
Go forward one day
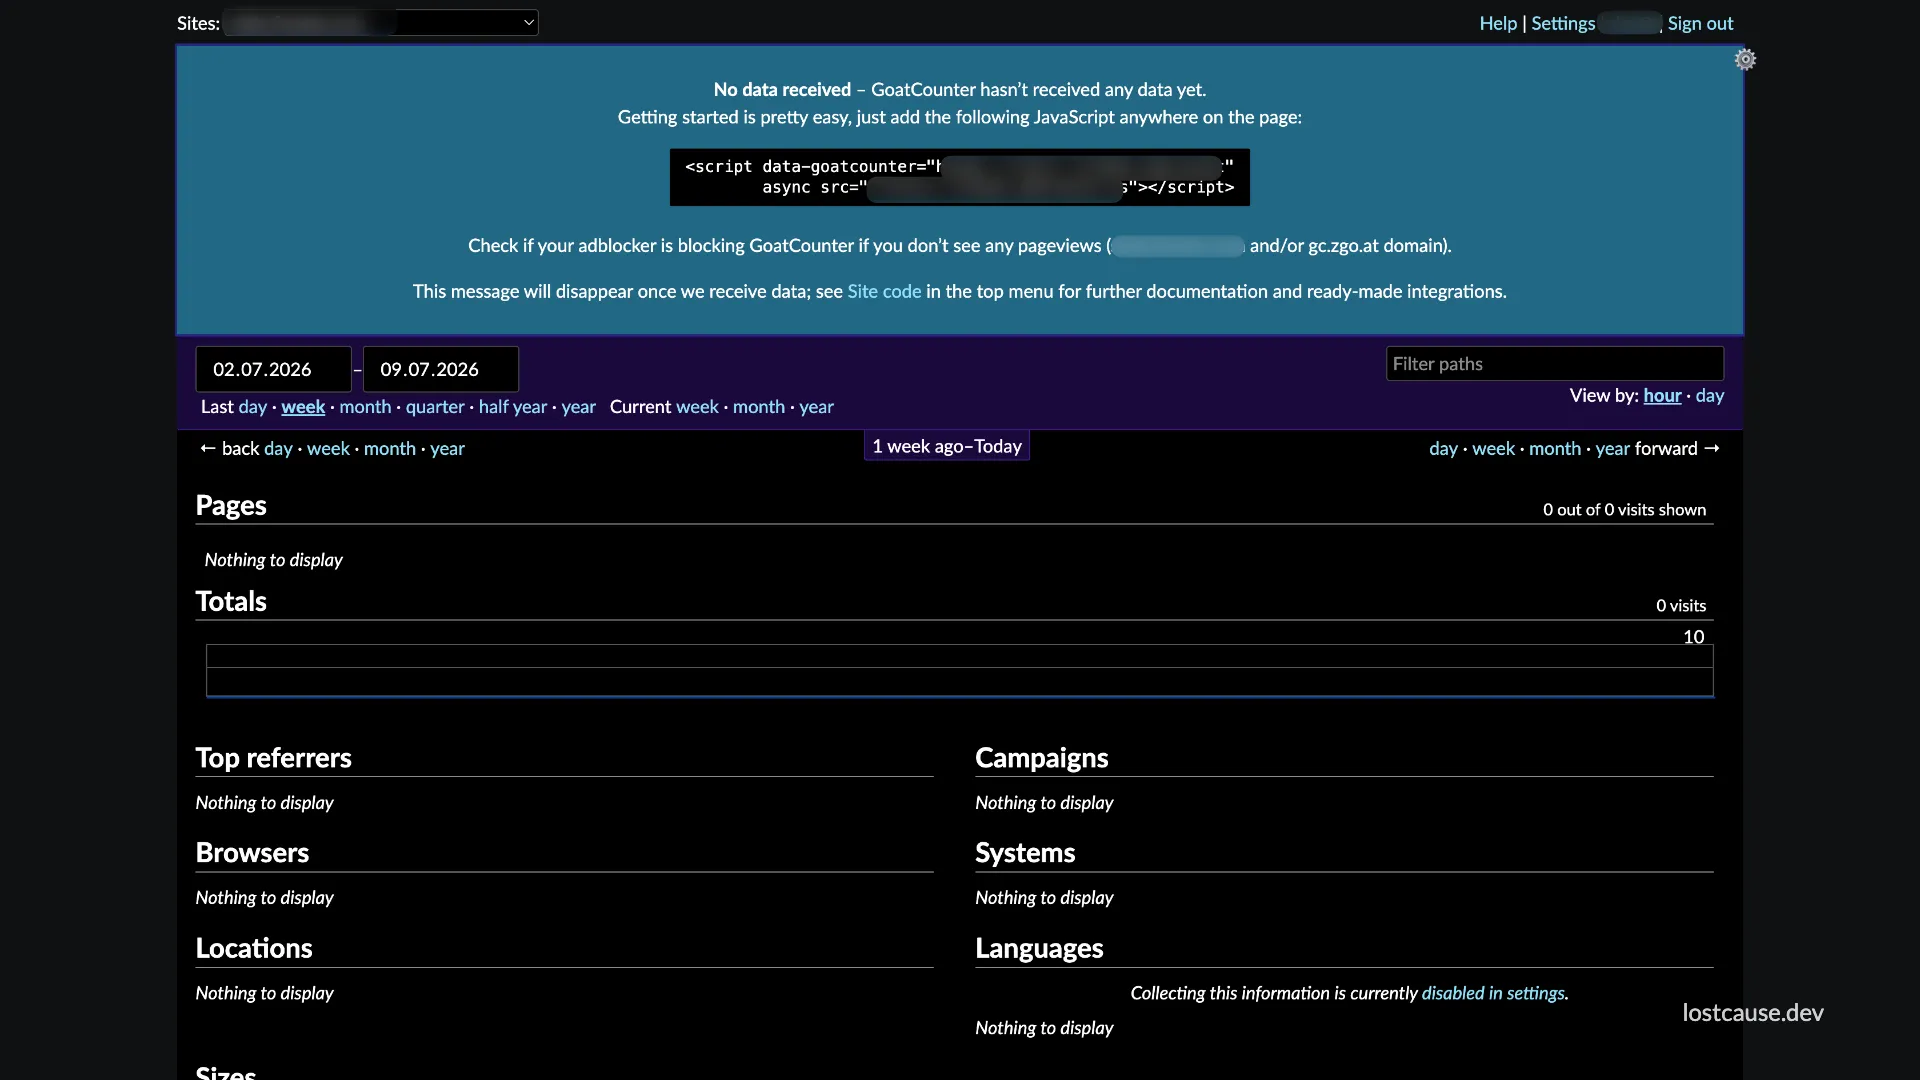tap(1443, 449)
